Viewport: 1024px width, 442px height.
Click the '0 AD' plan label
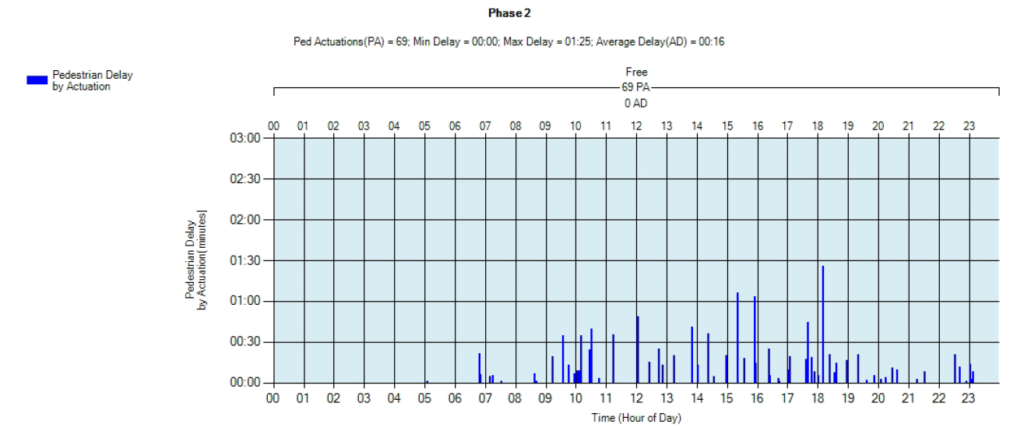point(636,103)
